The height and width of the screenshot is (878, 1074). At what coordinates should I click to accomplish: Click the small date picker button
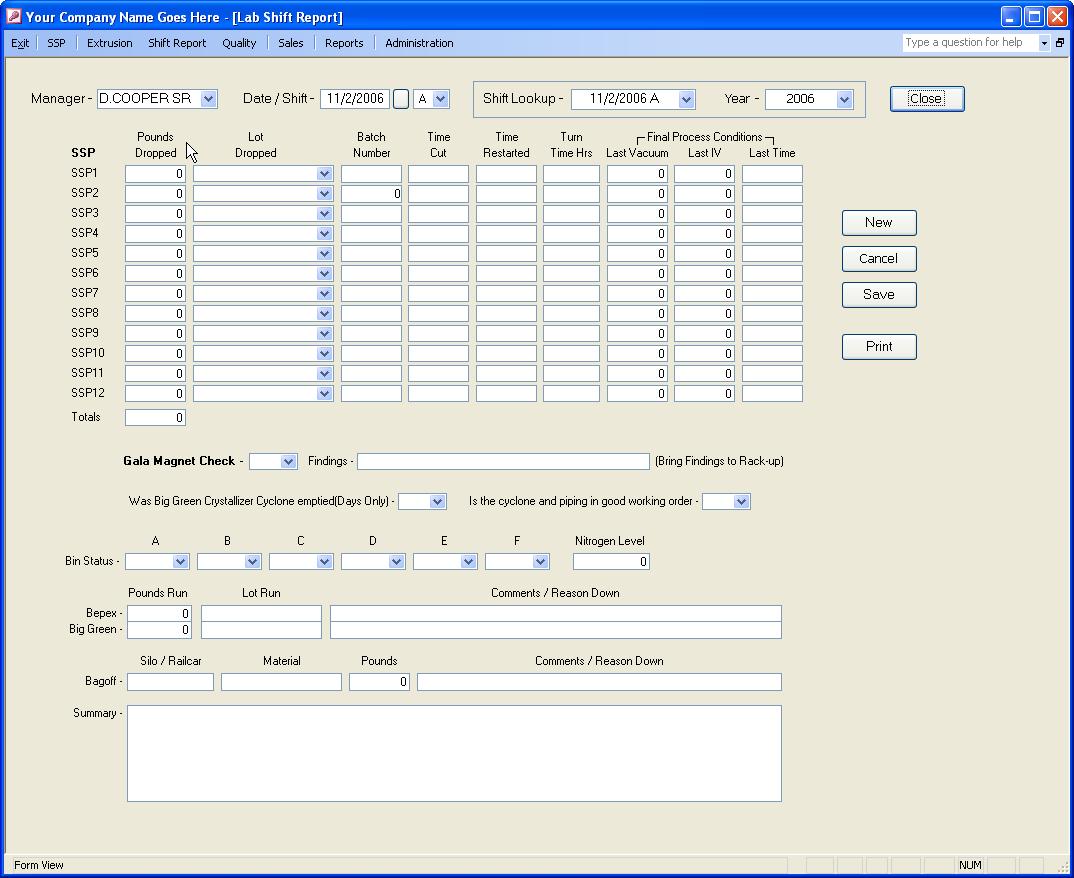400,99
